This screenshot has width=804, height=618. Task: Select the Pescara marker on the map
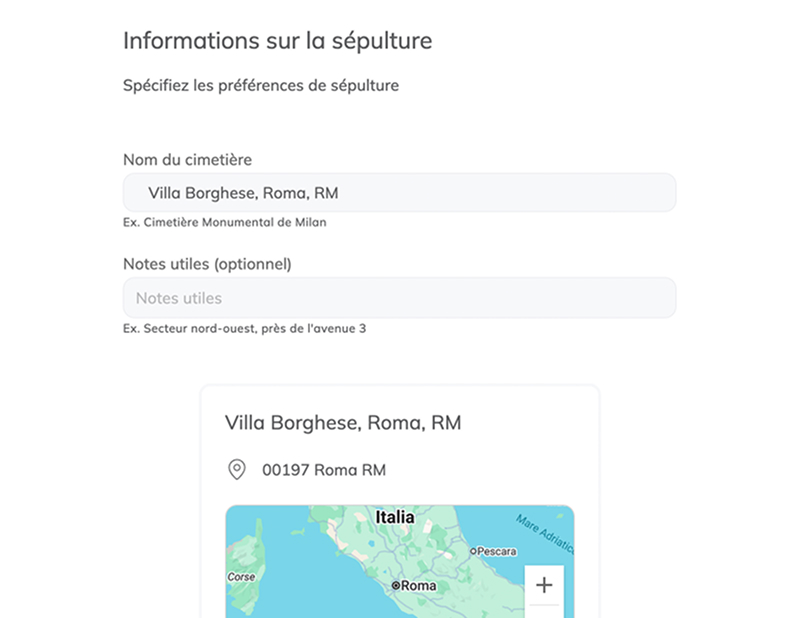tap(472, 551)
